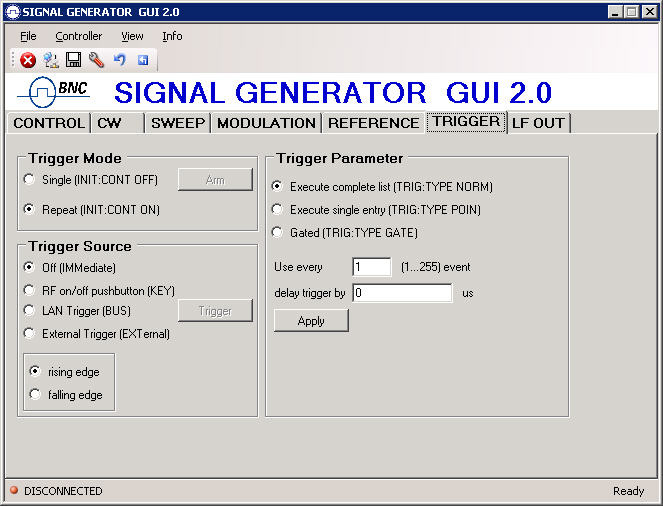This screenshot has width=663, height=506.
Task: Click the Trigger Source group heading
Action: (x=80, y=246)
